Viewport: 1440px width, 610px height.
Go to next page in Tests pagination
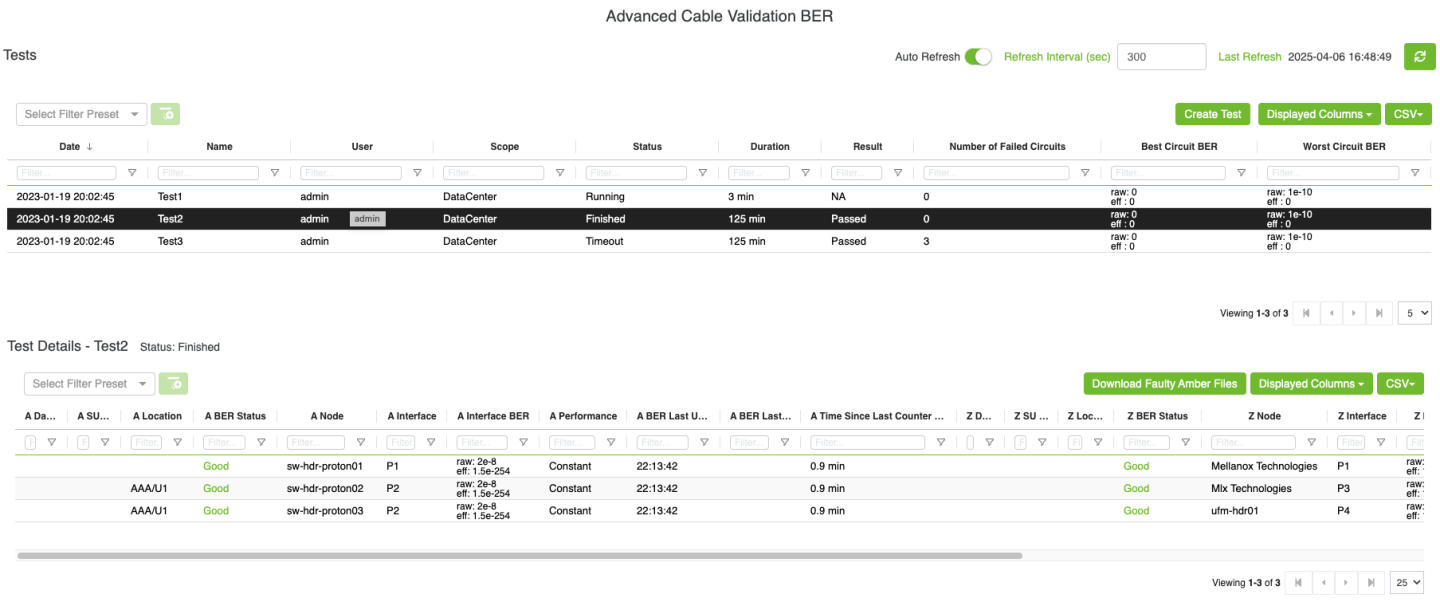(x=1353, y=313)
